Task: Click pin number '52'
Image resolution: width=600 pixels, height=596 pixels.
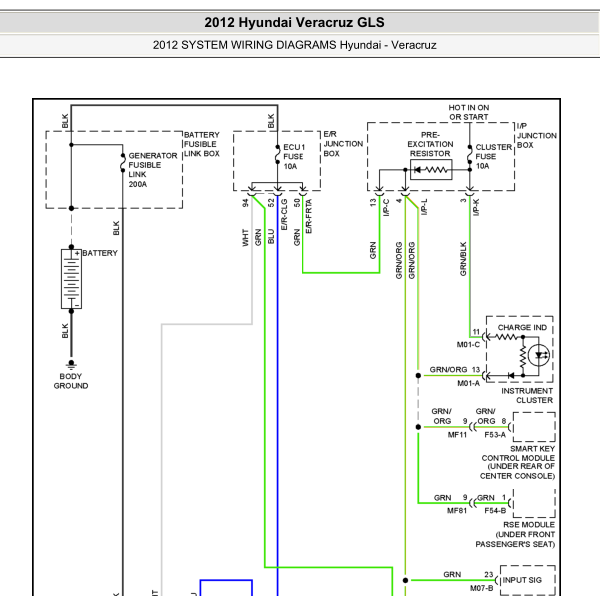Action: click(x=271, y=203)
